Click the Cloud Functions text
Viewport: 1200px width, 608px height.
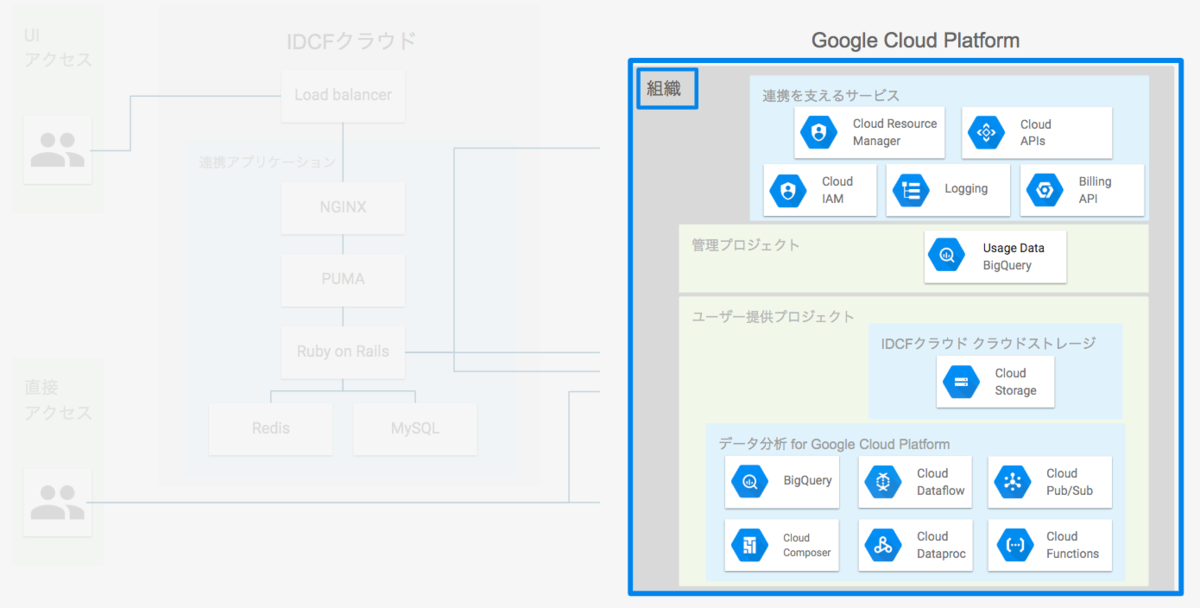(x=1073, y=545)
